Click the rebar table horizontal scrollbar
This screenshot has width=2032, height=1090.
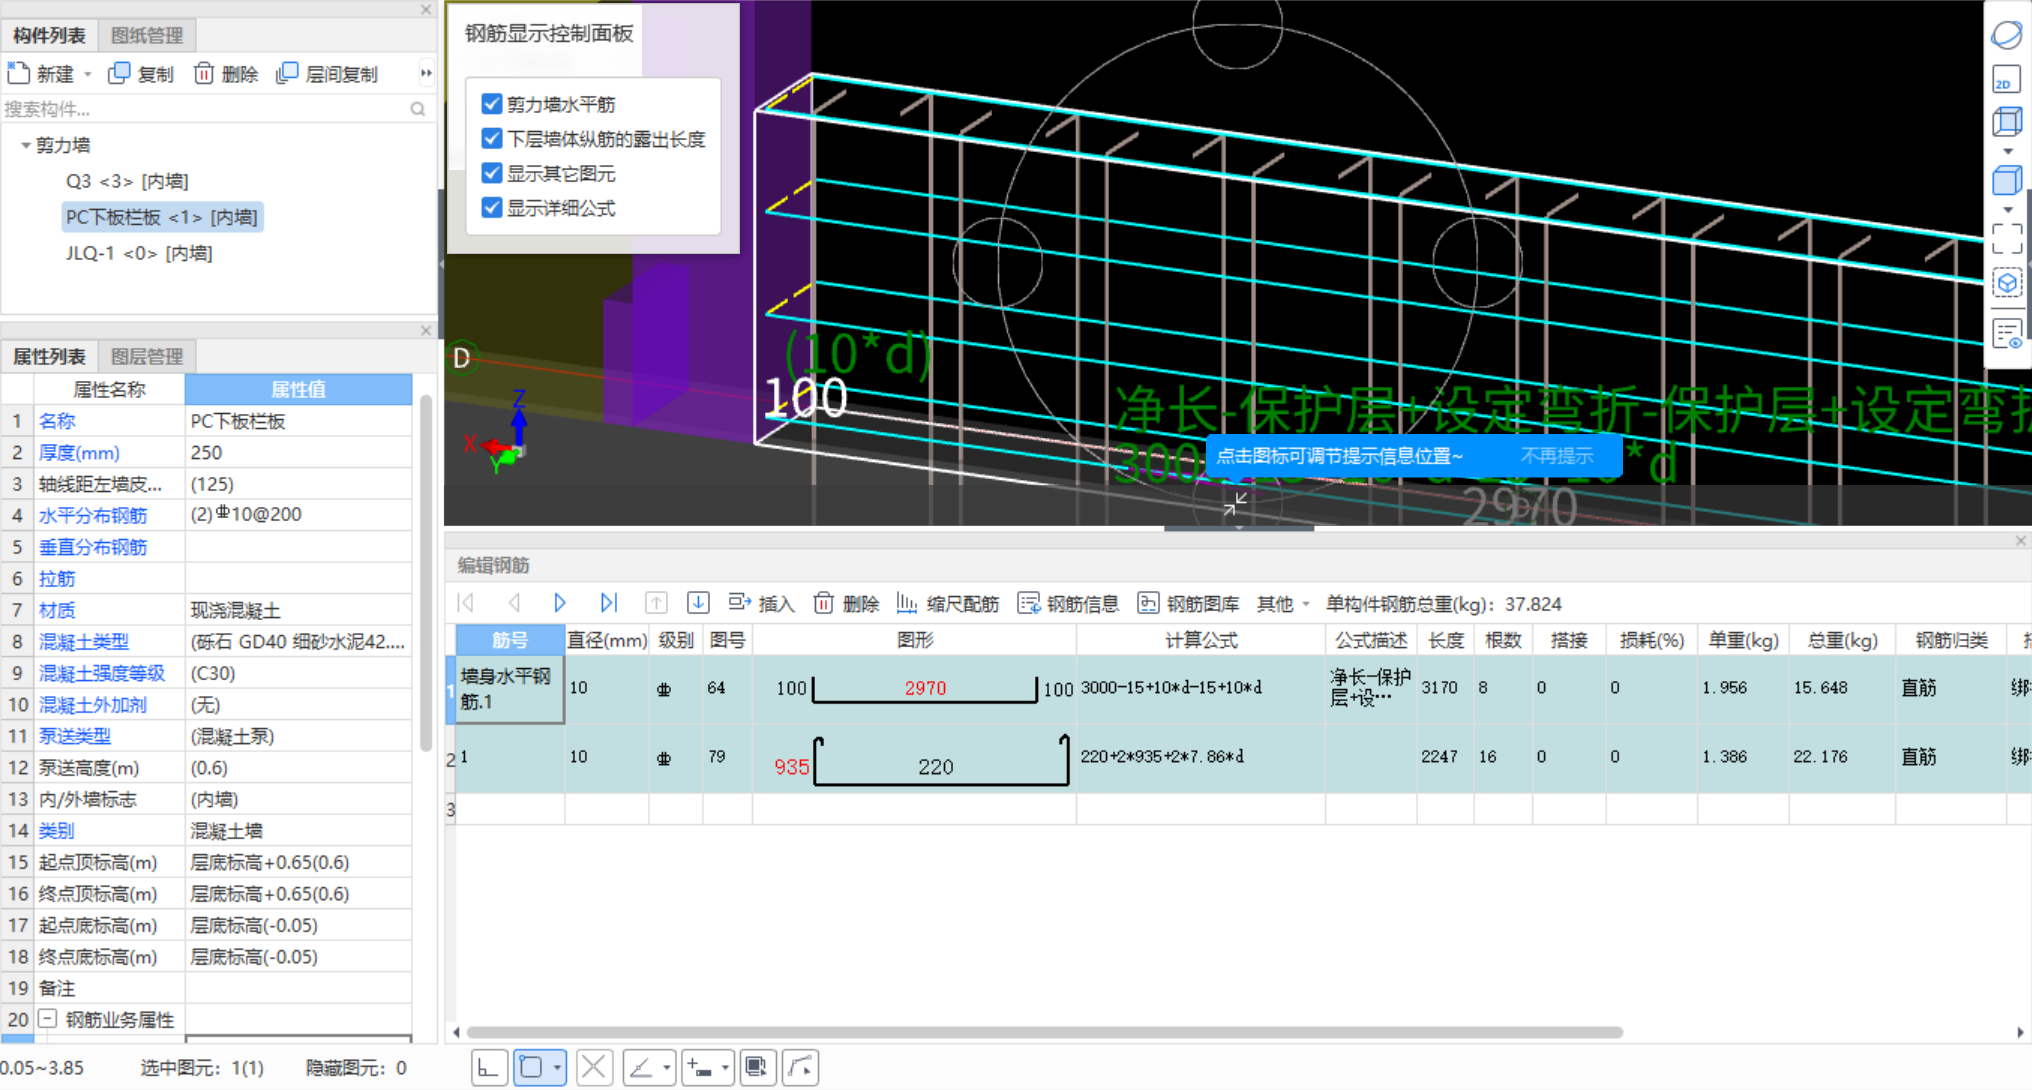[x=1044, y=1032]
